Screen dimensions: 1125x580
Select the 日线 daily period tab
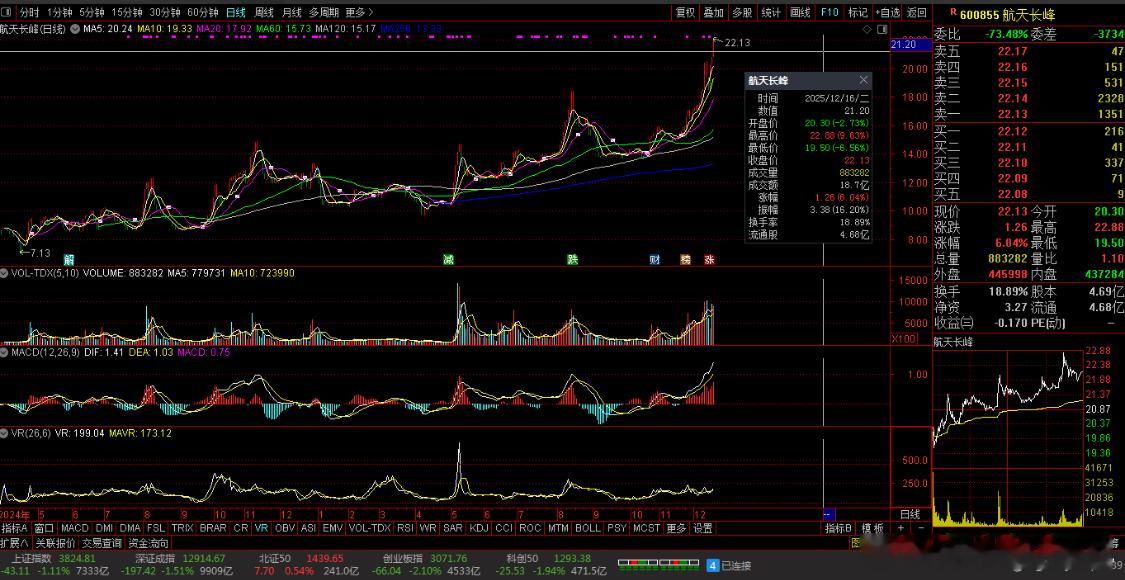235,12
